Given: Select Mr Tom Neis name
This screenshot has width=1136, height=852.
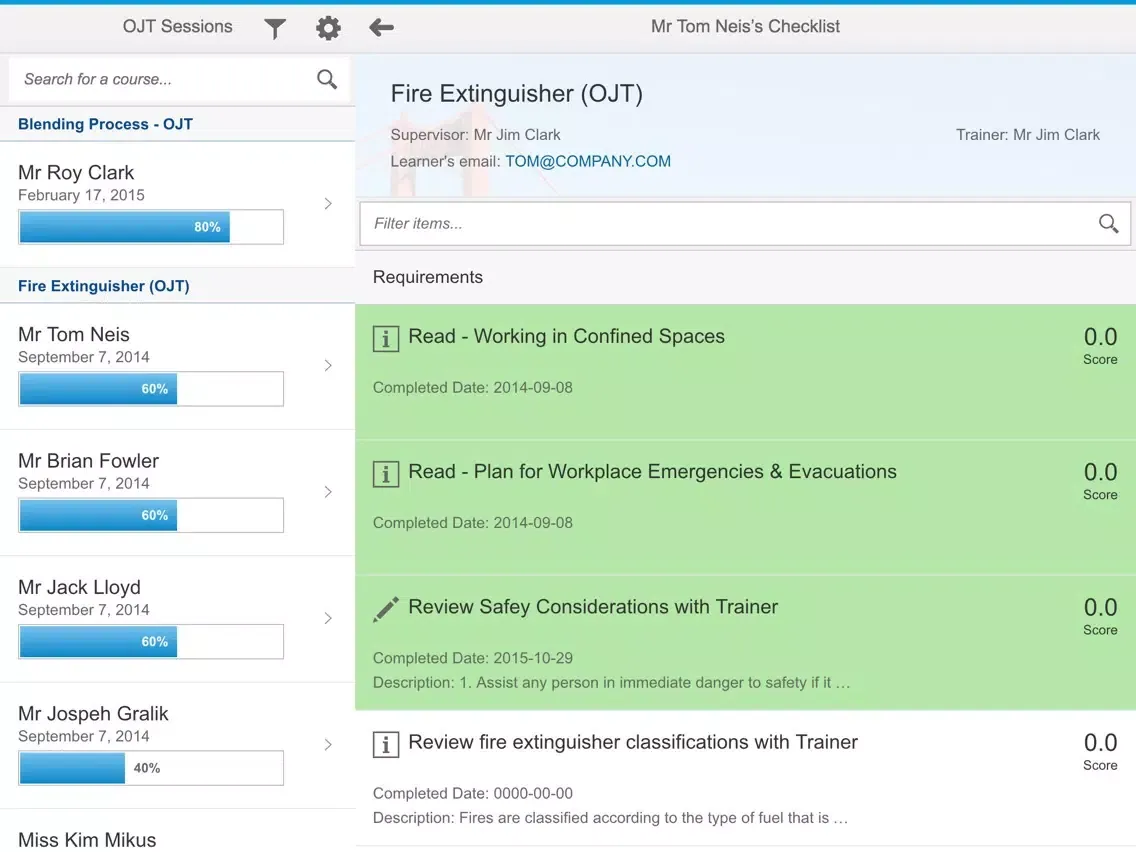Looking at the screenshot, I should (74, 334).
